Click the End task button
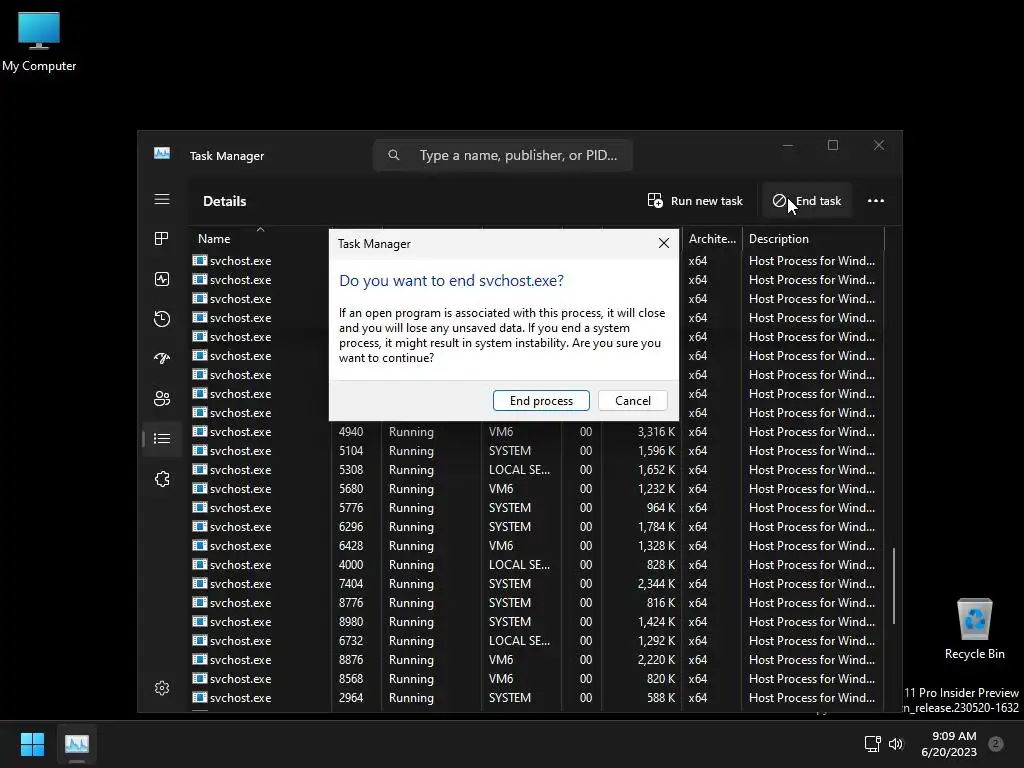This screenshot has height=768, width=1024. coord(807,200)
